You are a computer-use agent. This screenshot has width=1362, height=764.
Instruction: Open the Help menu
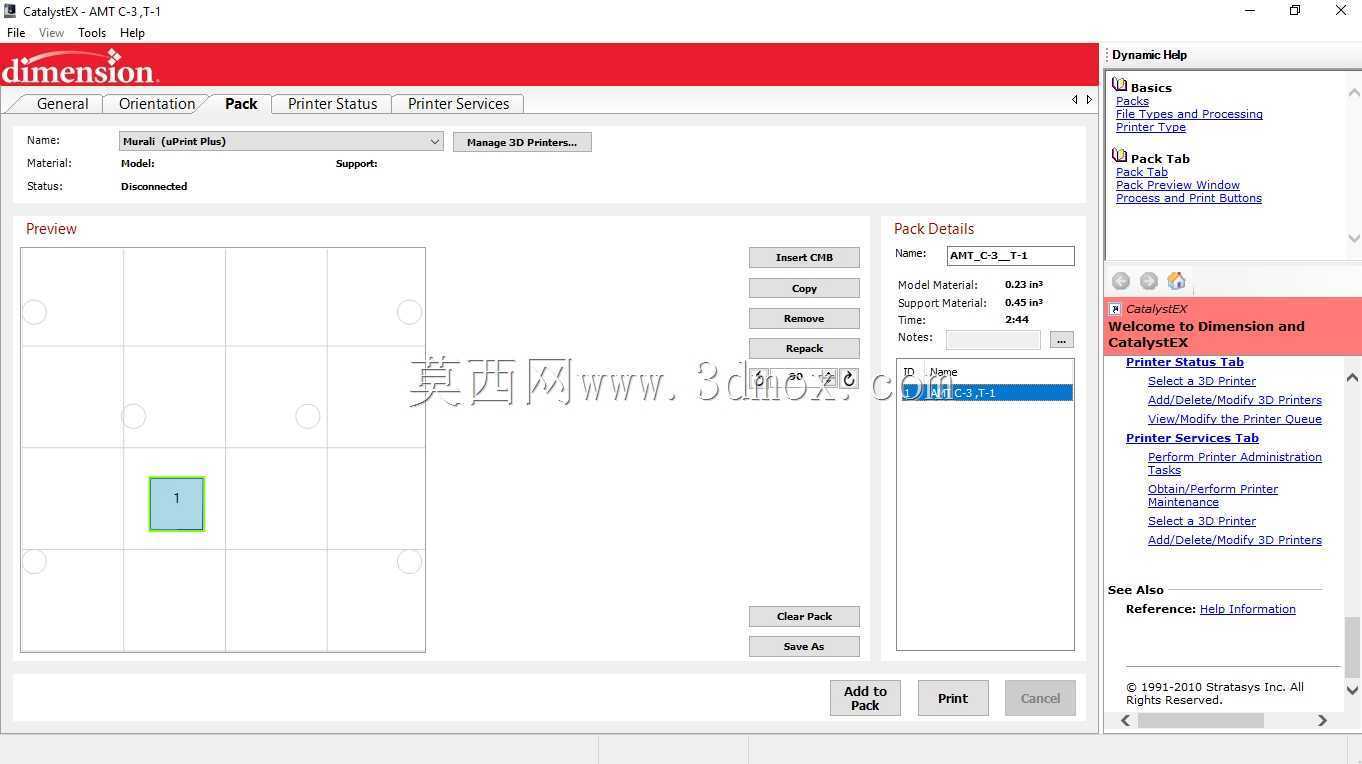point(132,33)
